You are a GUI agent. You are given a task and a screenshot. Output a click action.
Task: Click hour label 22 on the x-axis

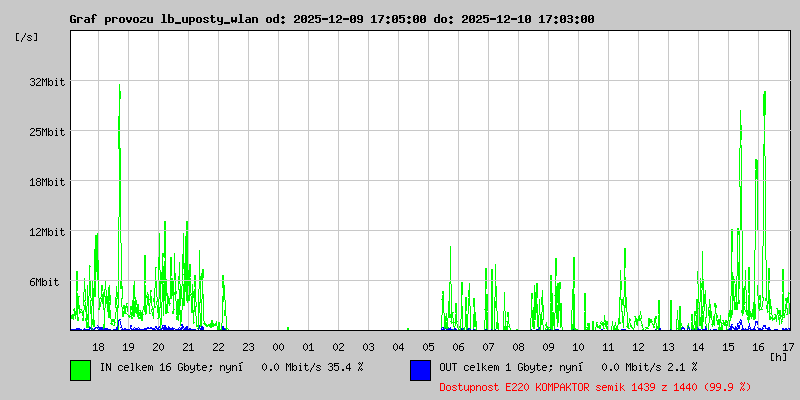click(218, 347)
